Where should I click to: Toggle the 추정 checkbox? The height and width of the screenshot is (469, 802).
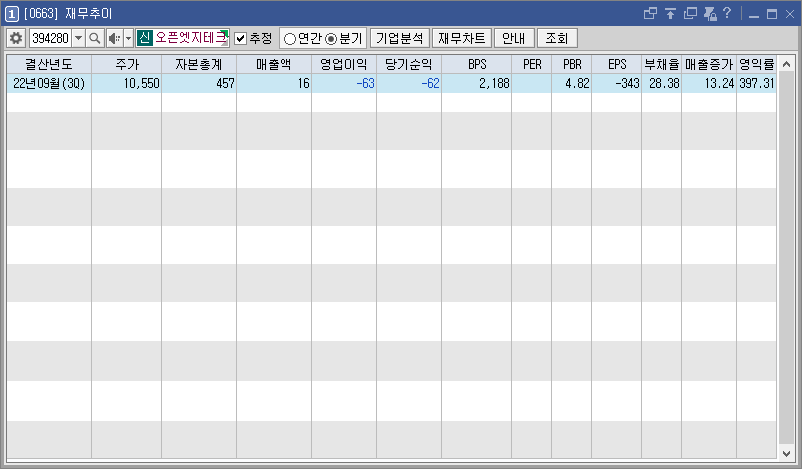tap(240, 38)
